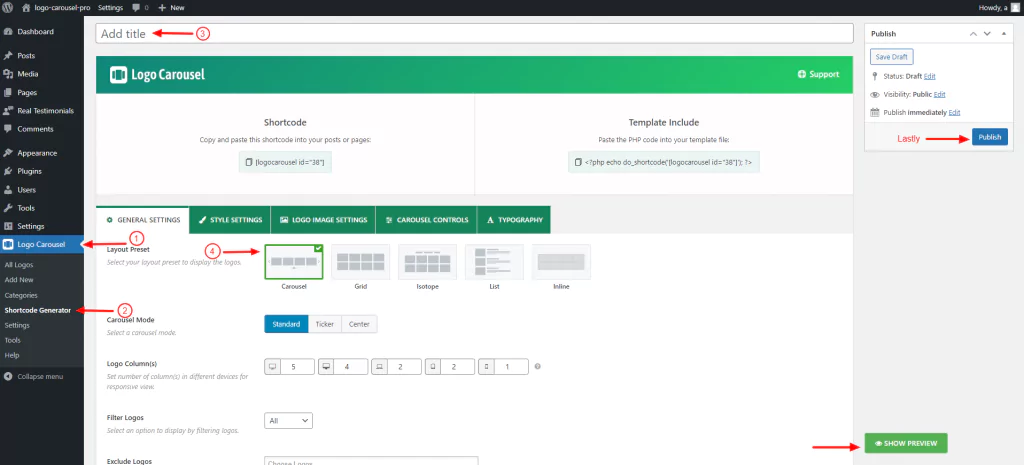Open the Exclude Logos chooser field
This screenshot has width=1024, height=465.
tap(371, 461)
